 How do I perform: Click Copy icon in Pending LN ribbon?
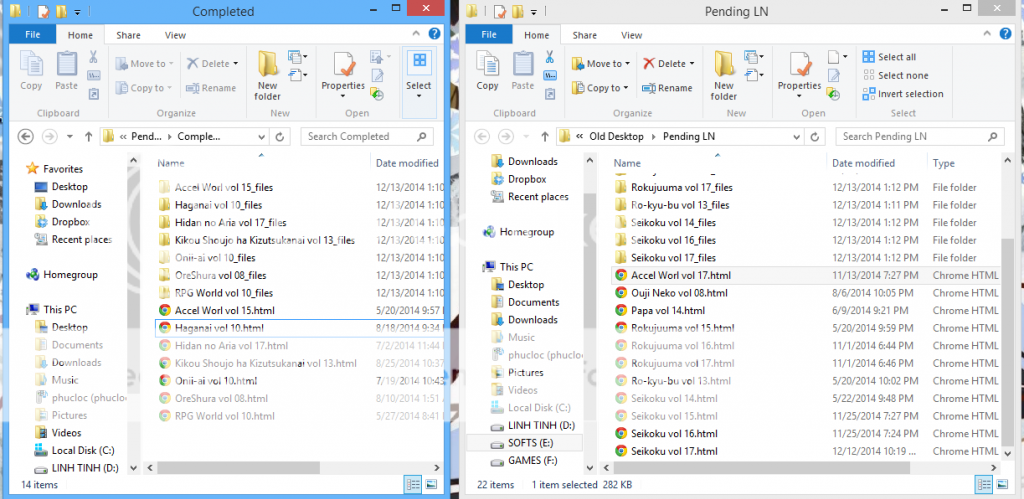point(487,71)
